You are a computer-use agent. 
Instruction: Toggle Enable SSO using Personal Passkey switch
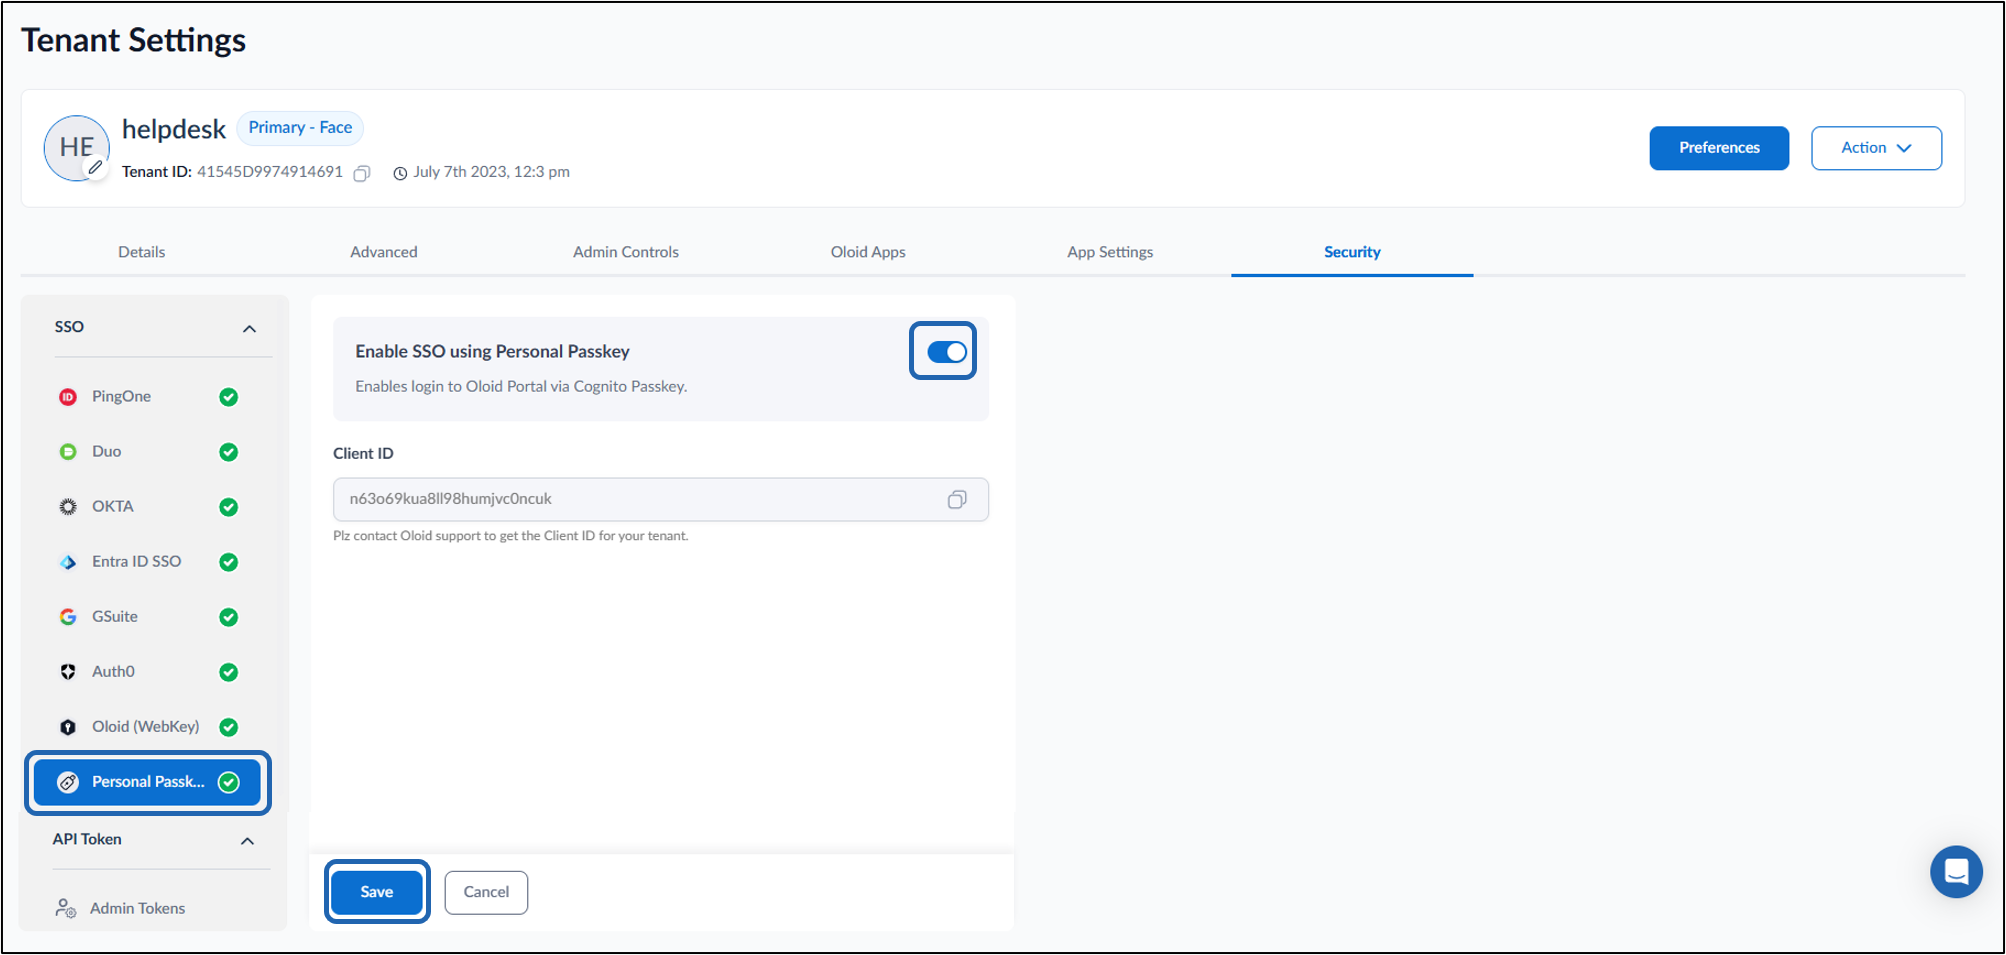point(946,352)
